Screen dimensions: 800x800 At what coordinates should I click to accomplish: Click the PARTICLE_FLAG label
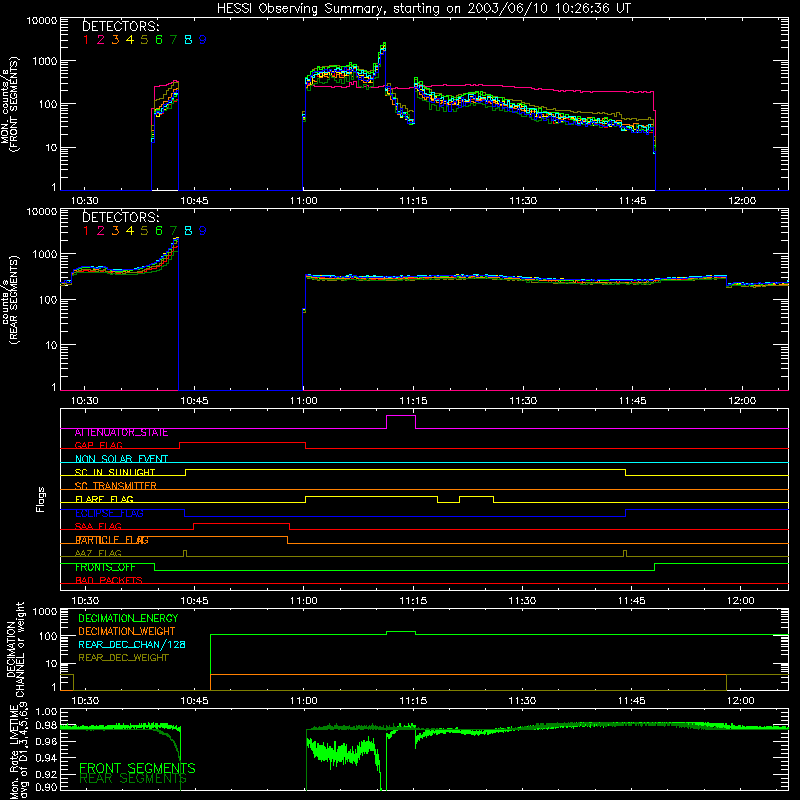click(x=112, y=540)
